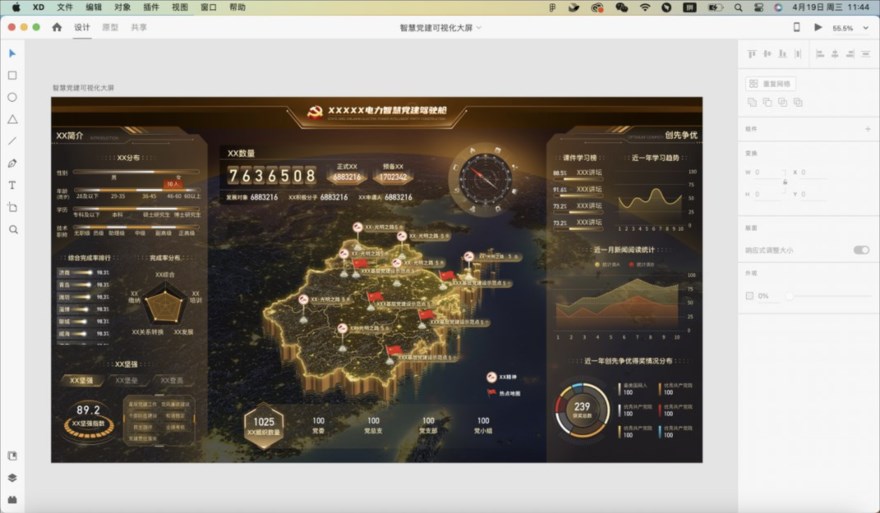Align selection to horizontal center
The width and height of the screenshot is (880, 513).
[x=835, y=54]
